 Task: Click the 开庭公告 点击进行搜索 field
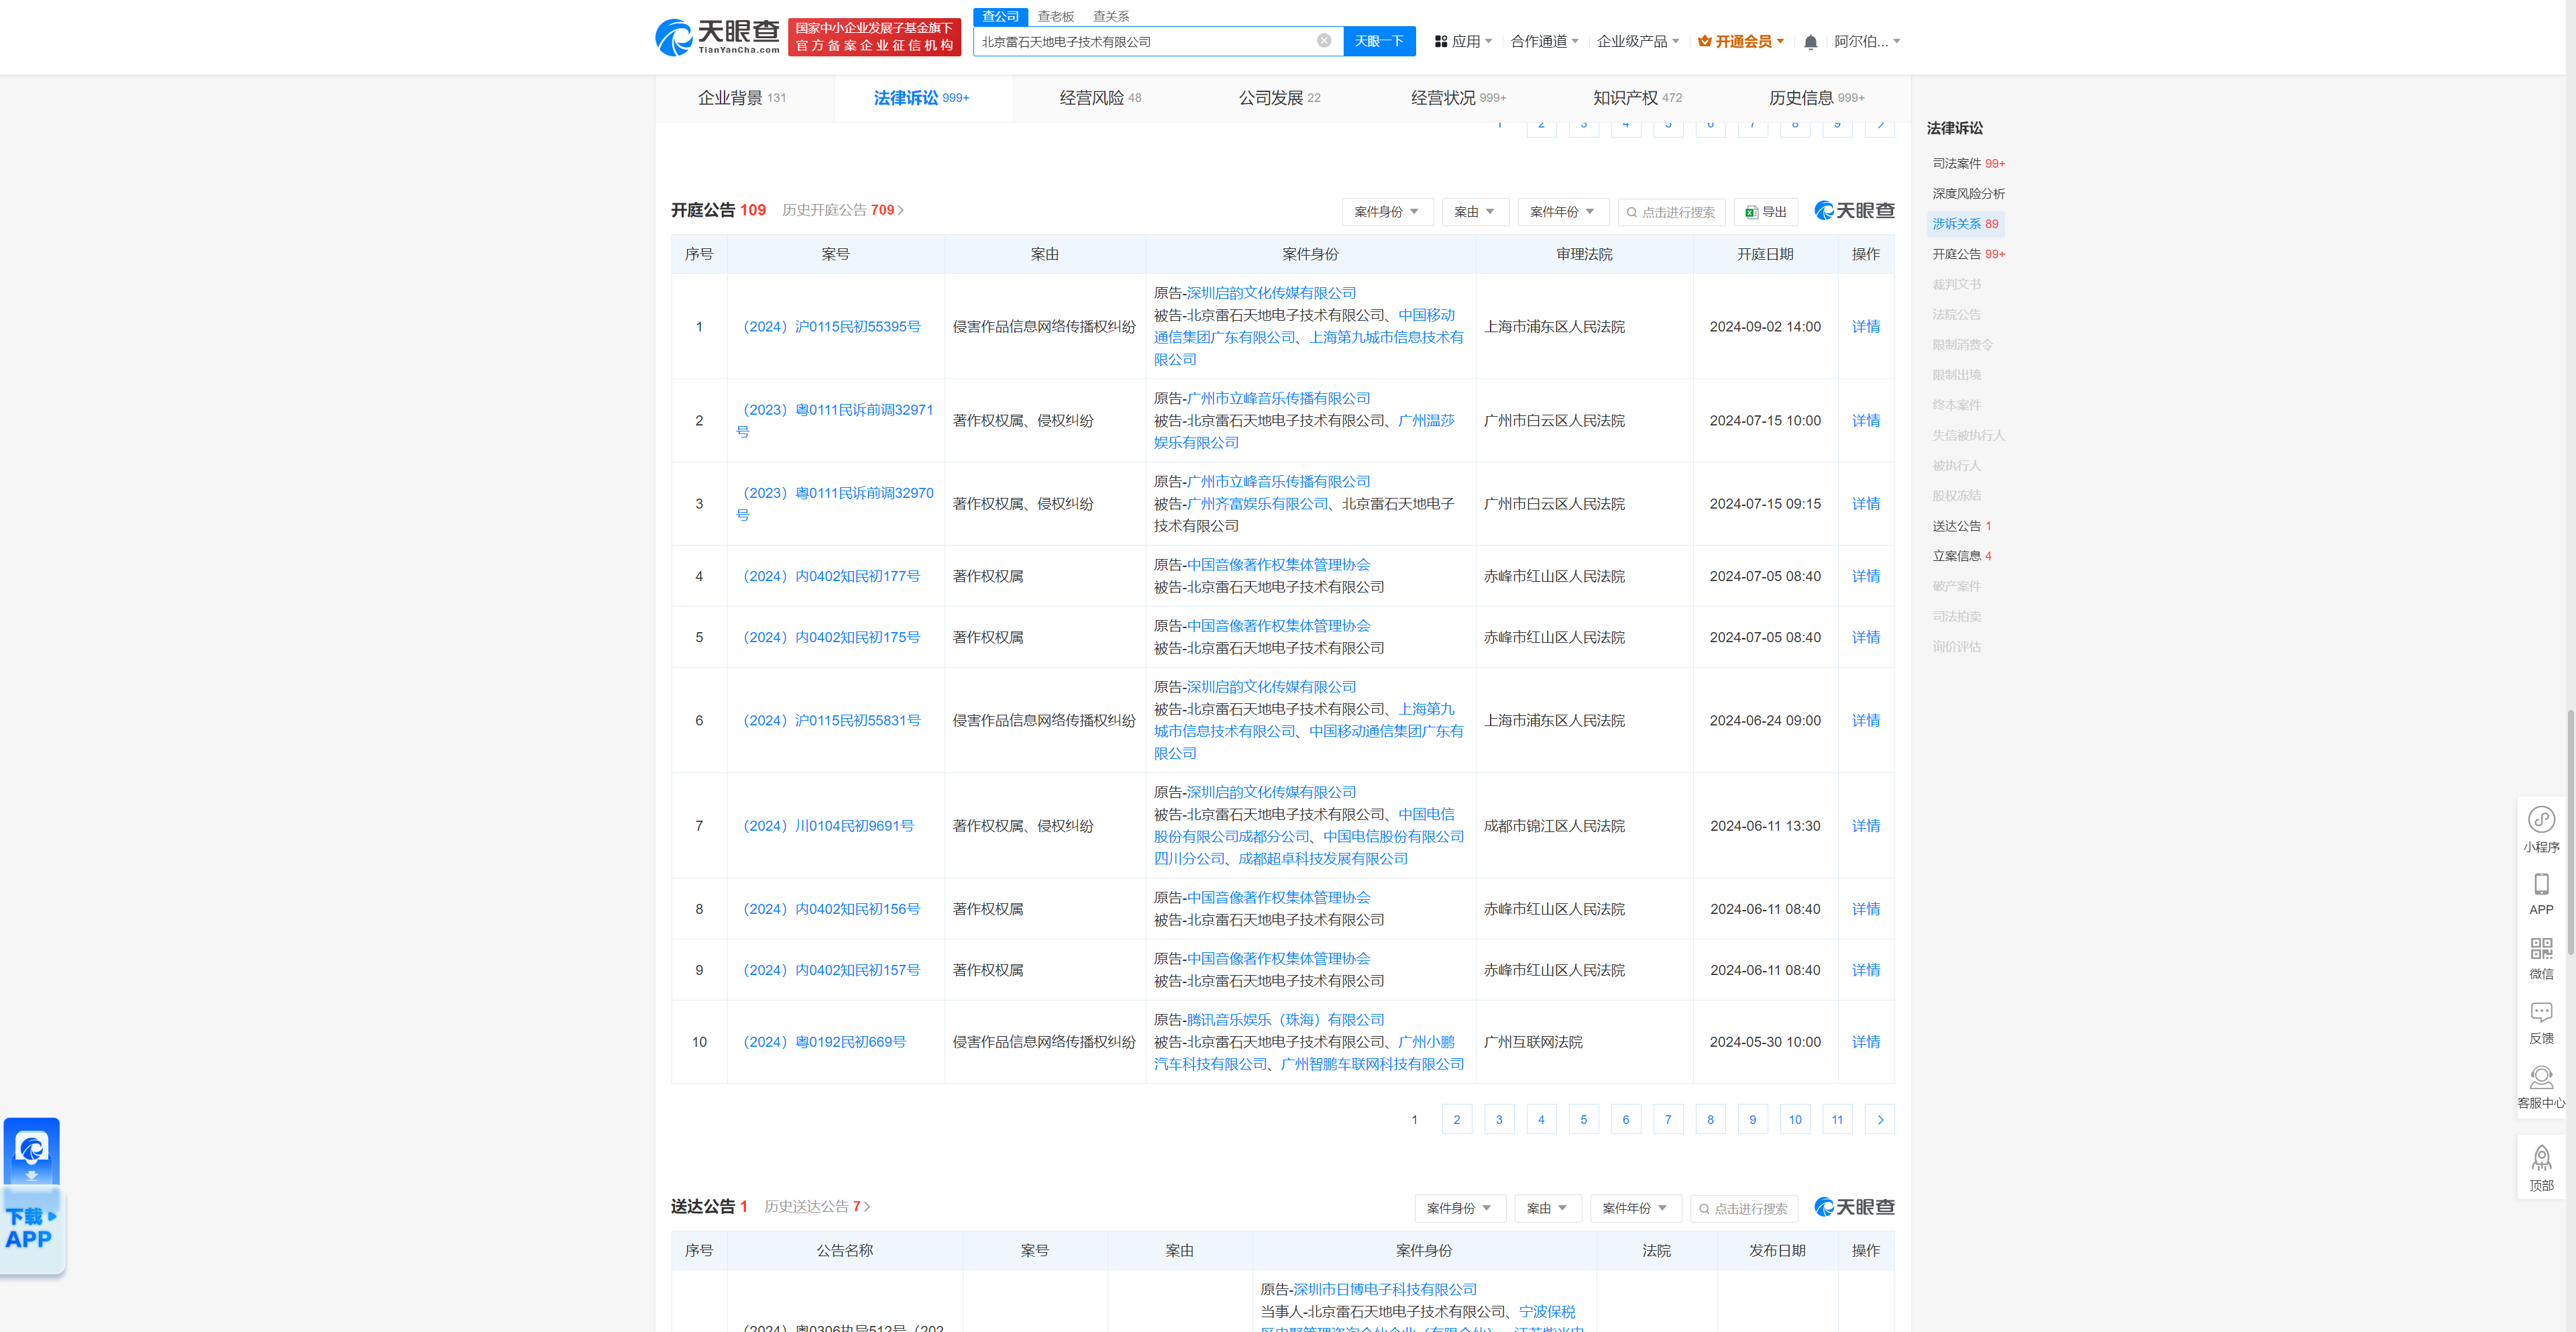coord(1671,212)
